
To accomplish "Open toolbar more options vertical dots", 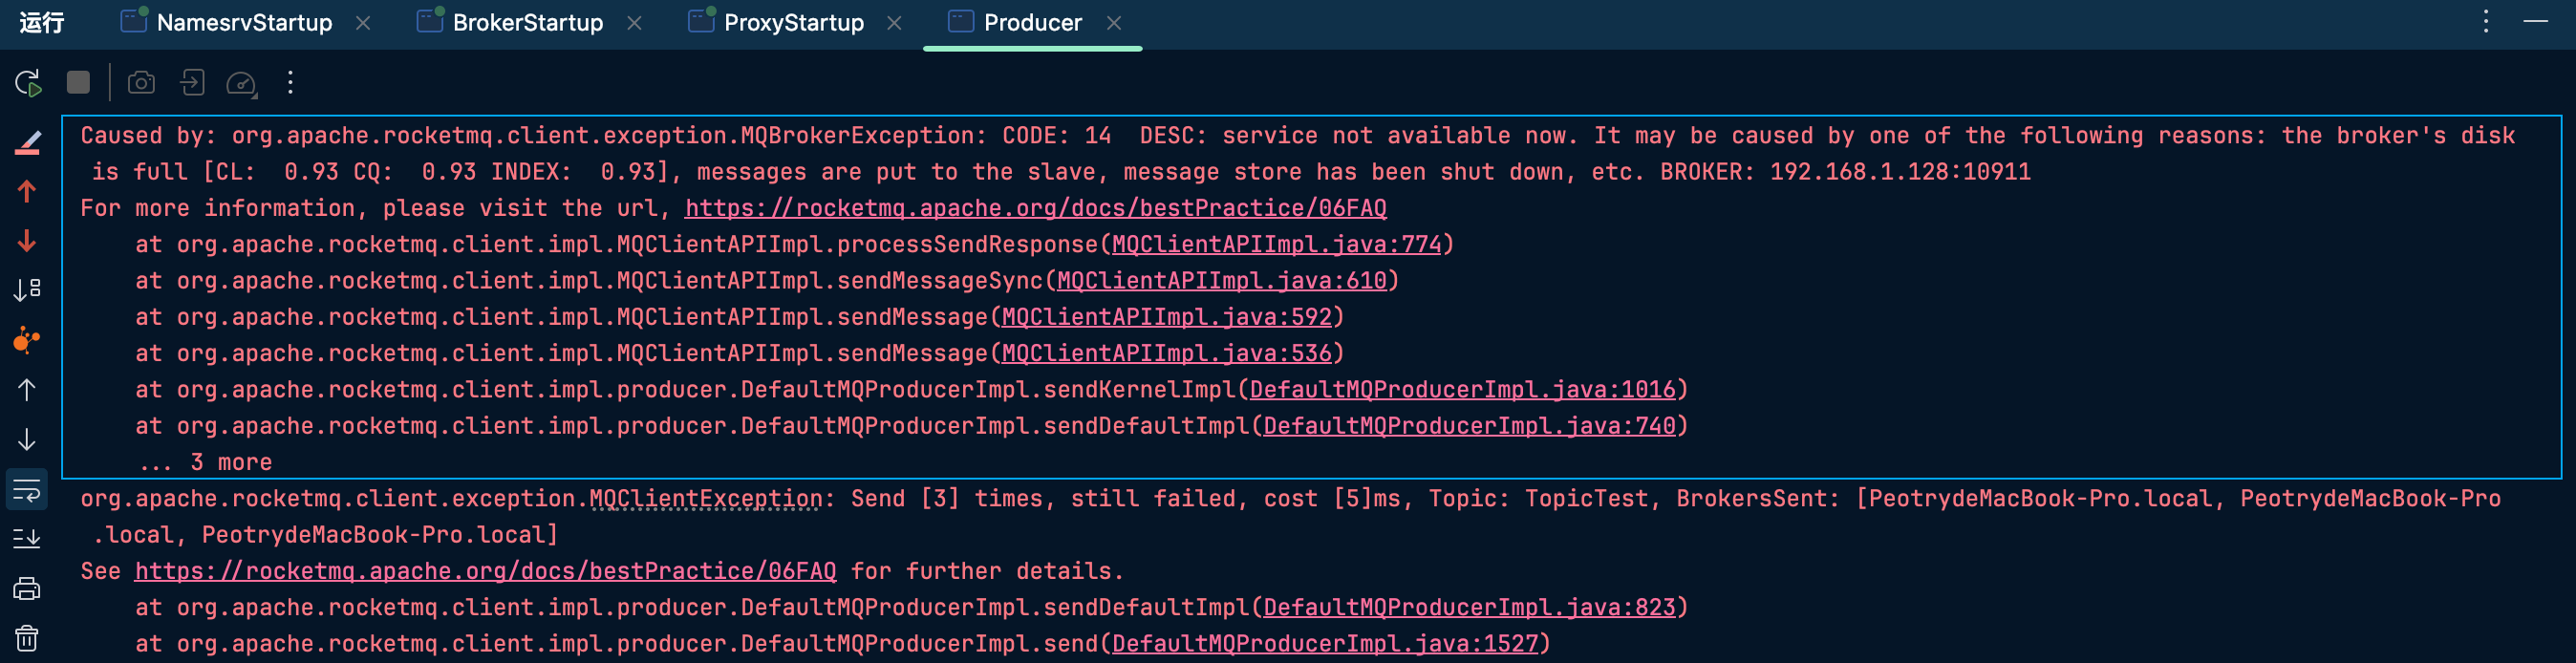I will click(x=291, y=83).
